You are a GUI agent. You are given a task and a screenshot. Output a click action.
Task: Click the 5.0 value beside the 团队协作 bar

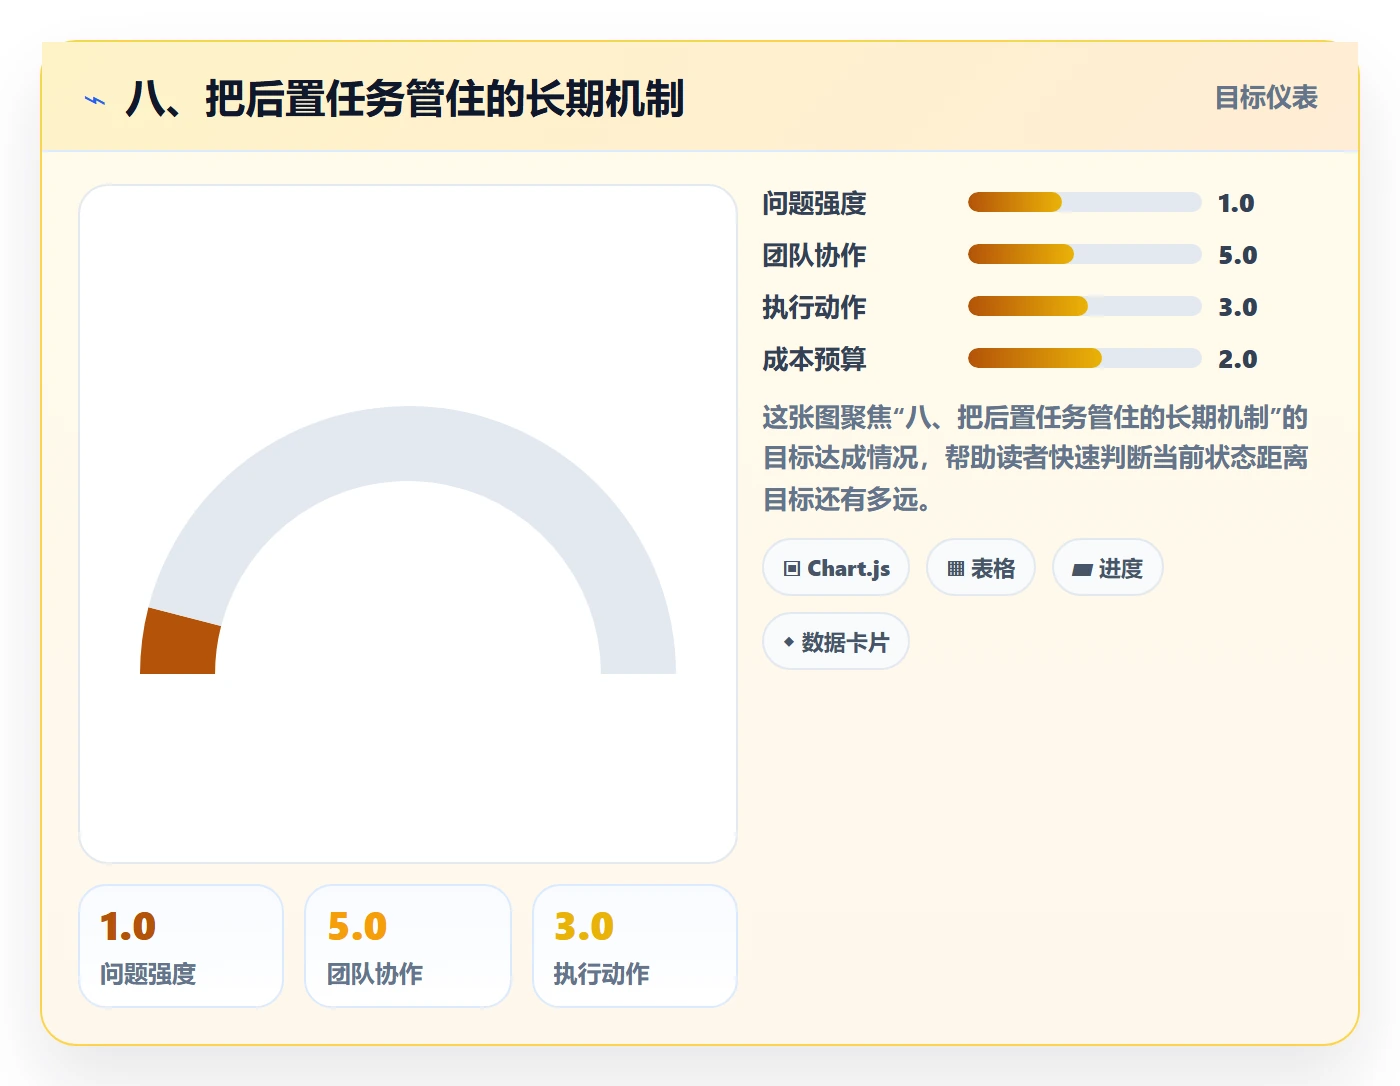click(1237, 255)
